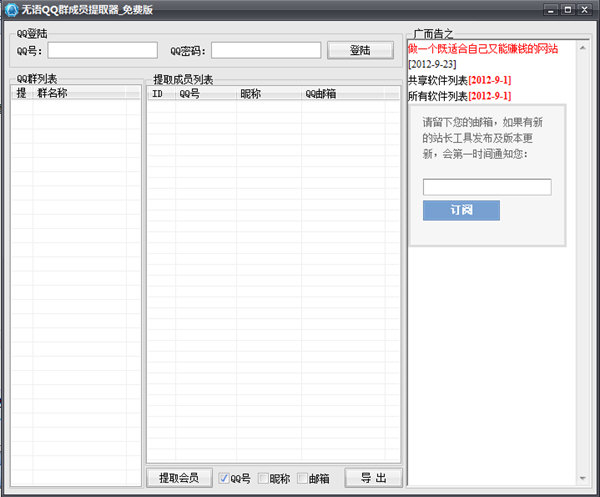Click the 导出 export button
Viewport: 600px width, 497px height.
tap(373, 478)
